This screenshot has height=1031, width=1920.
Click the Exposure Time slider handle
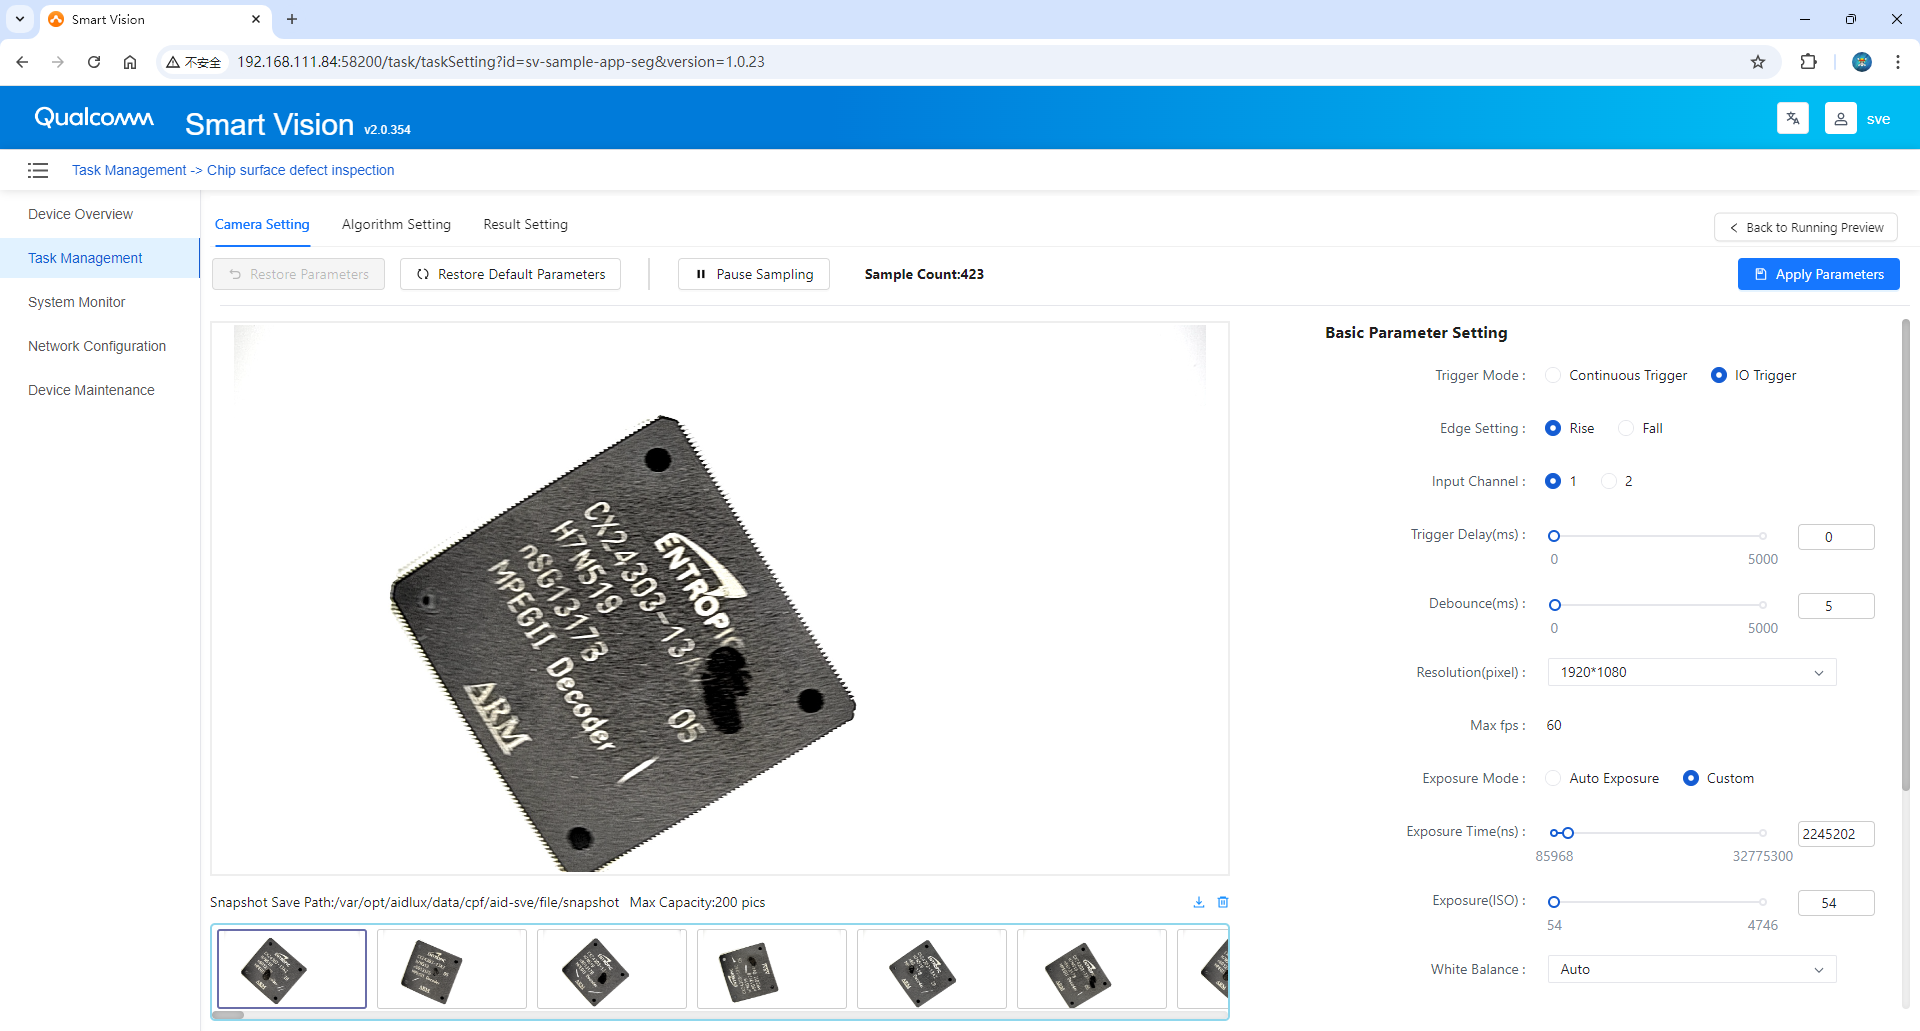(x=1568, y=833)
